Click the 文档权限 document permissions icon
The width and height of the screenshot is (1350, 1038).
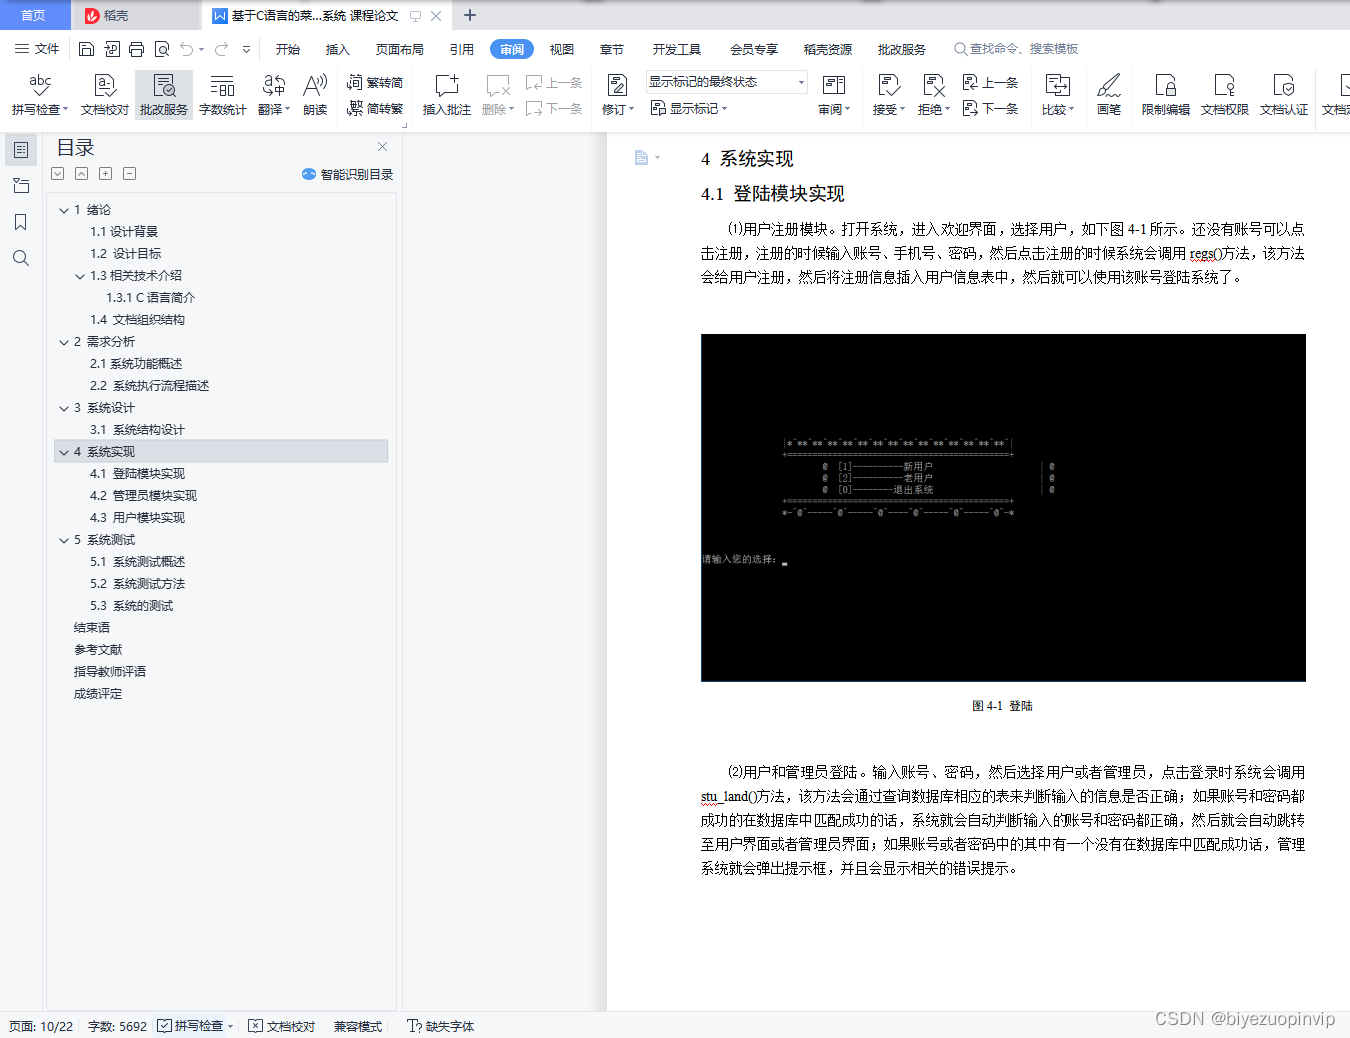pyautogui.click(x=1223, y=94)
